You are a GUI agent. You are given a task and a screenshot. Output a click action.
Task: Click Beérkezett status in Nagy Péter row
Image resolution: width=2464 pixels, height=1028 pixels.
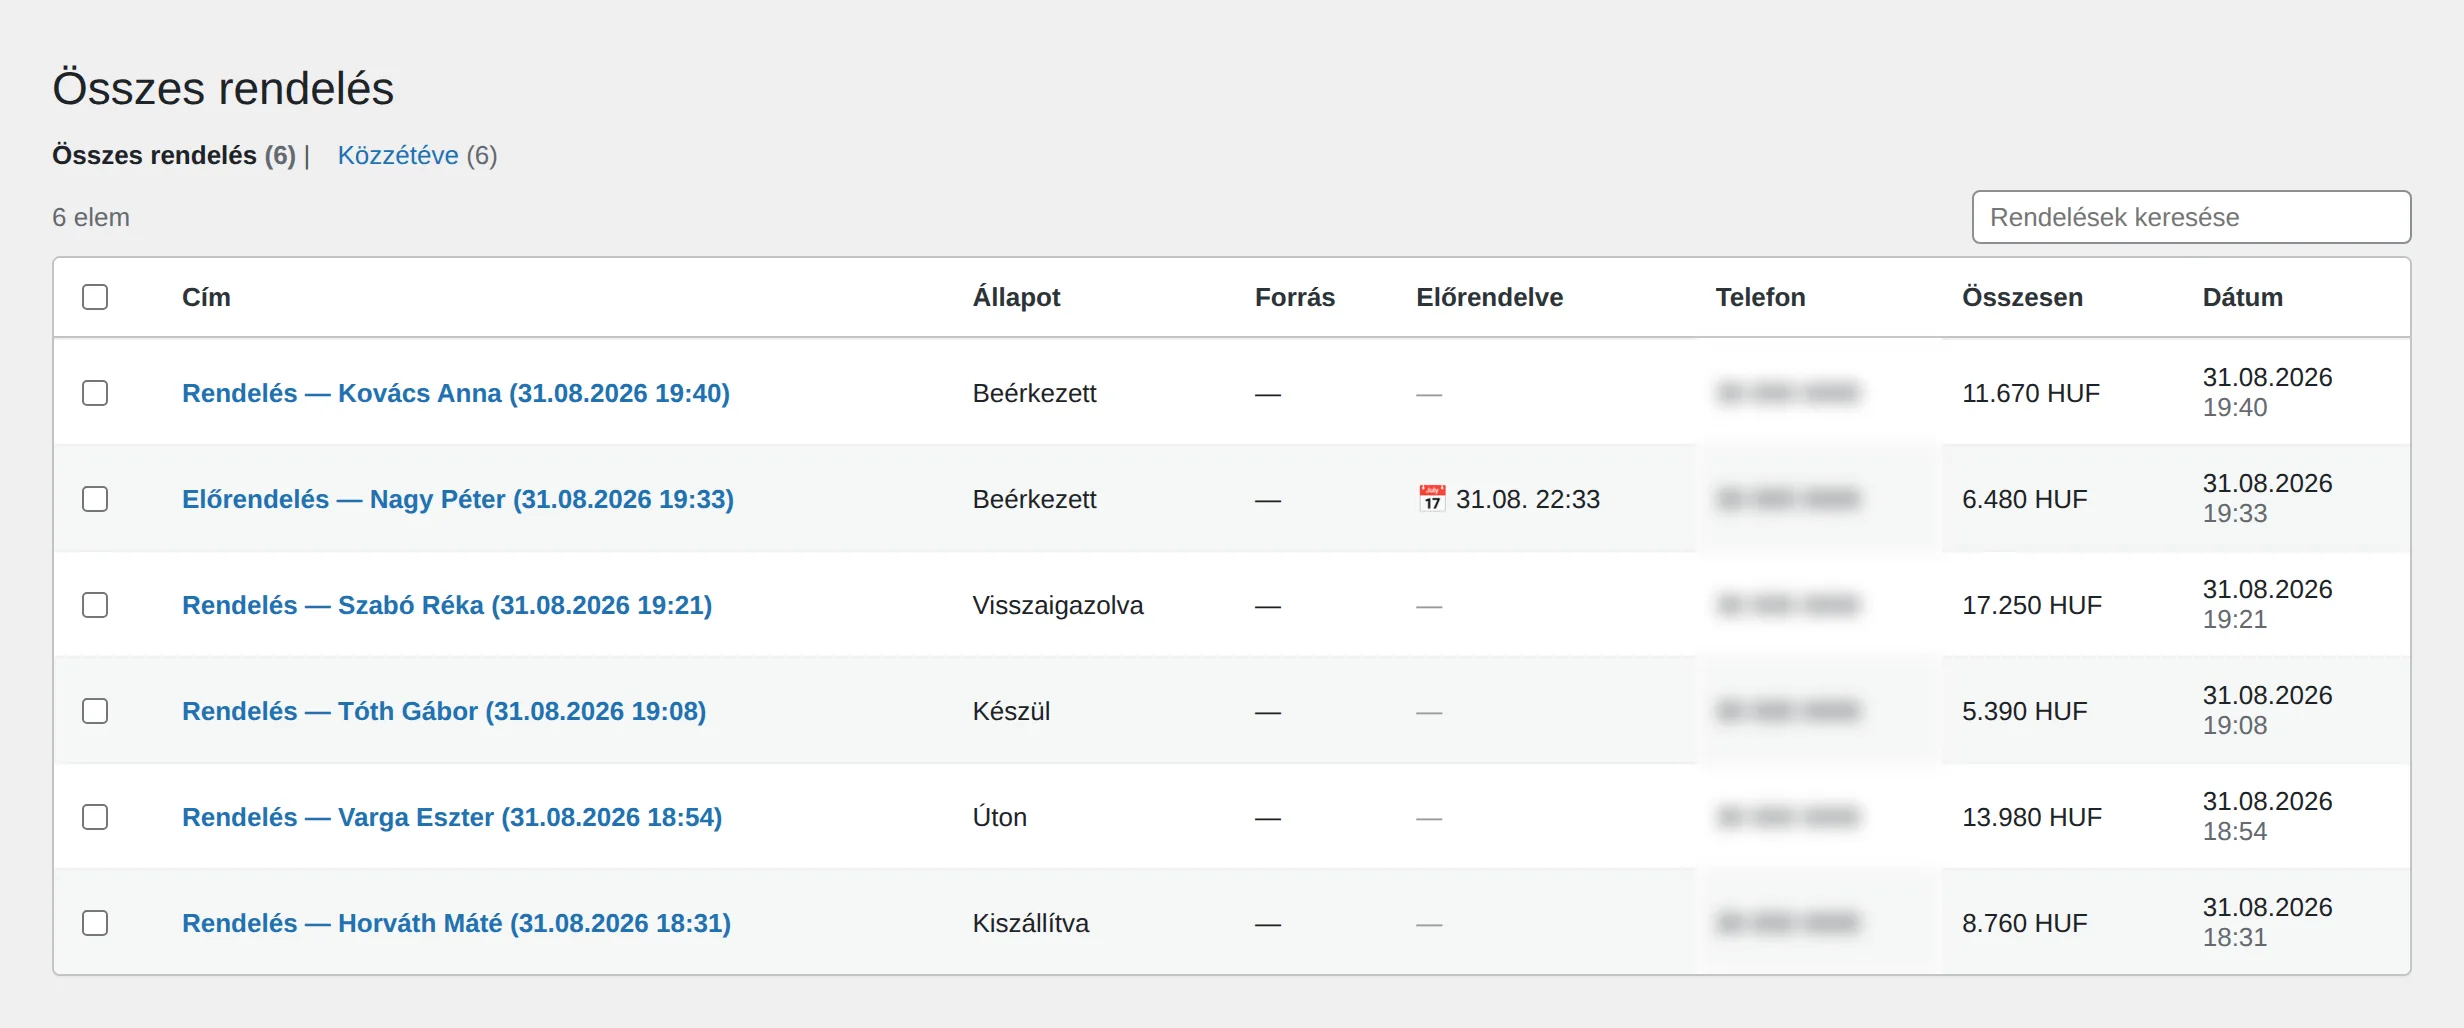[x=1034, y=499]
